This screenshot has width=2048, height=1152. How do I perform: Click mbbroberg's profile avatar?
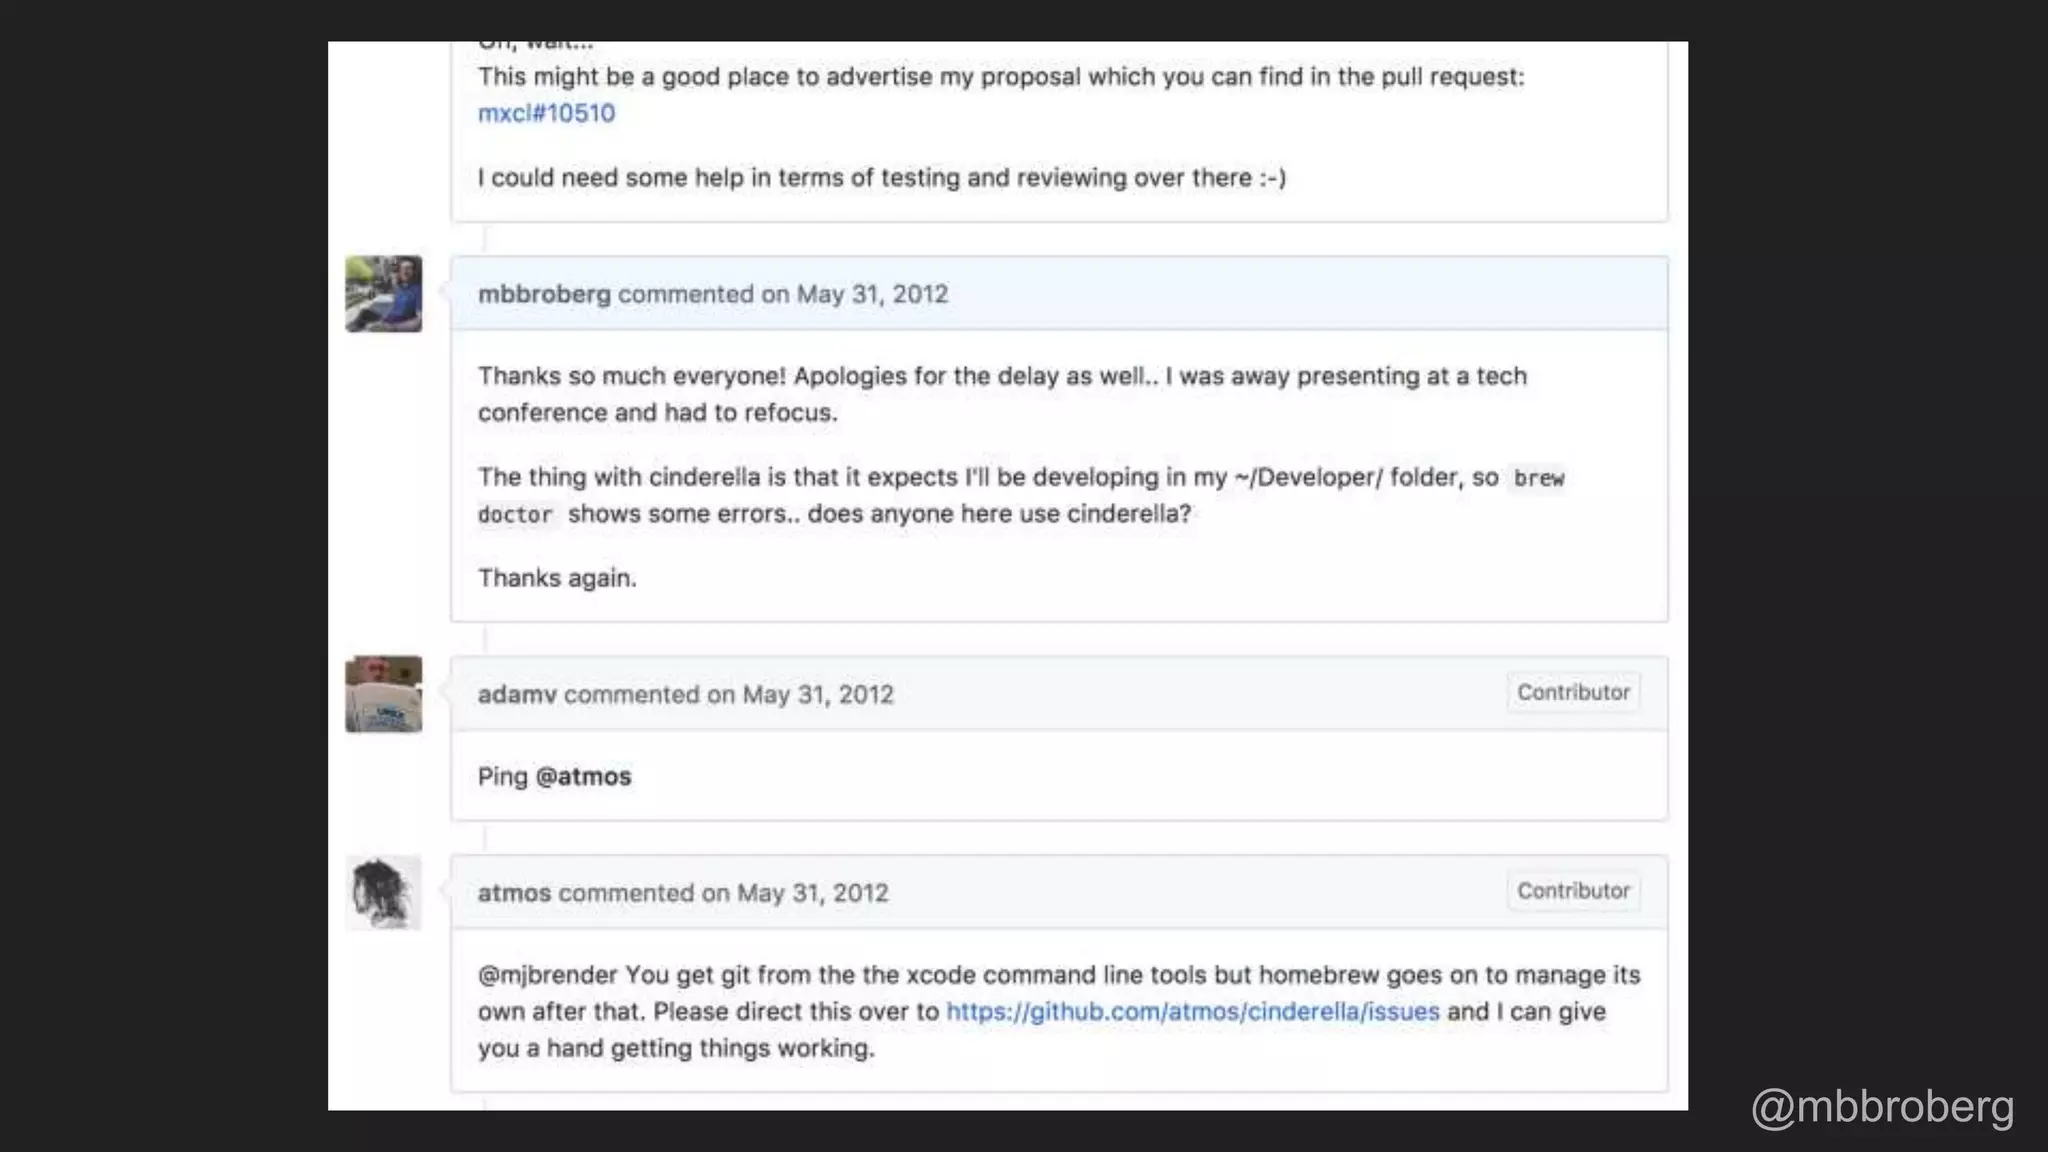coord(383,294)
